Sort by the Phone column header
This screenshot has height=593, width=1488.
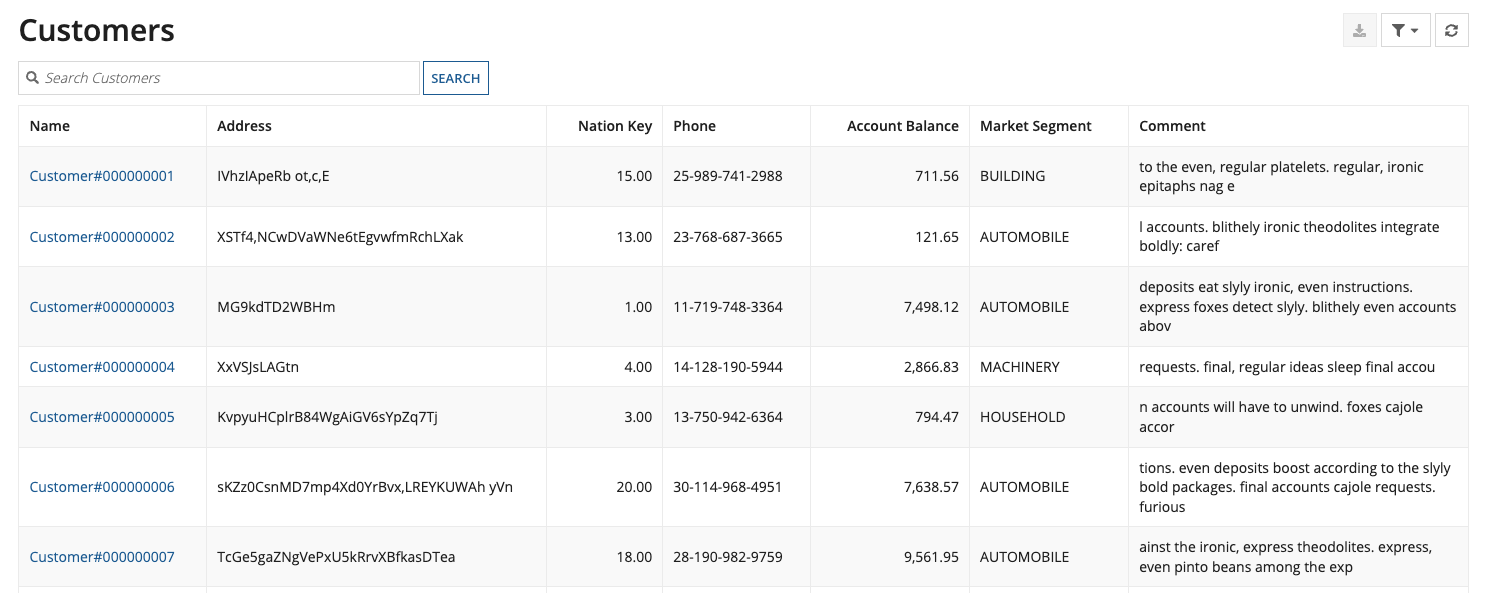pos(694,126)
